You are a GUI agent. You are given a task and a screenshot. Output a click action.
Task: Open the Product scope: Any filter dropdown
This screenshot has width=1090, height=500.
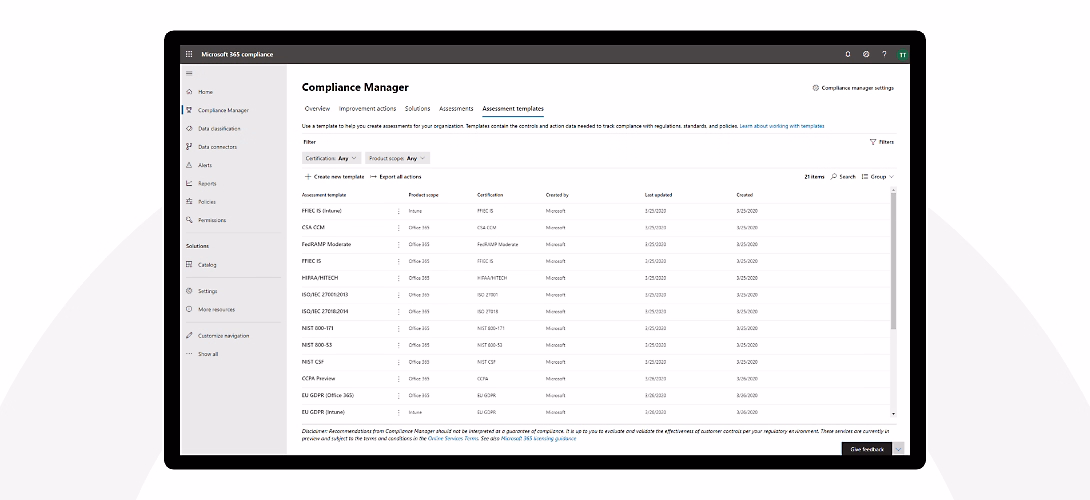(x=398, y=159)
